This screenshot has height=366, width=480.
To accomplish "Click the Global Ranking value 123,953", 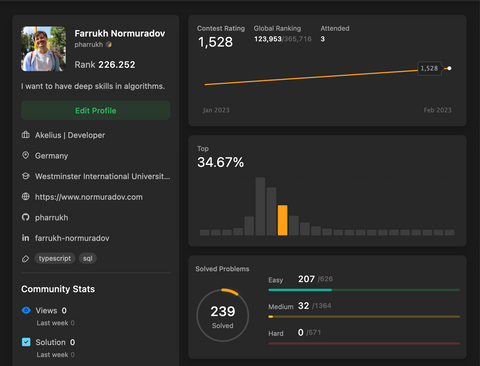I will (268, 39).
